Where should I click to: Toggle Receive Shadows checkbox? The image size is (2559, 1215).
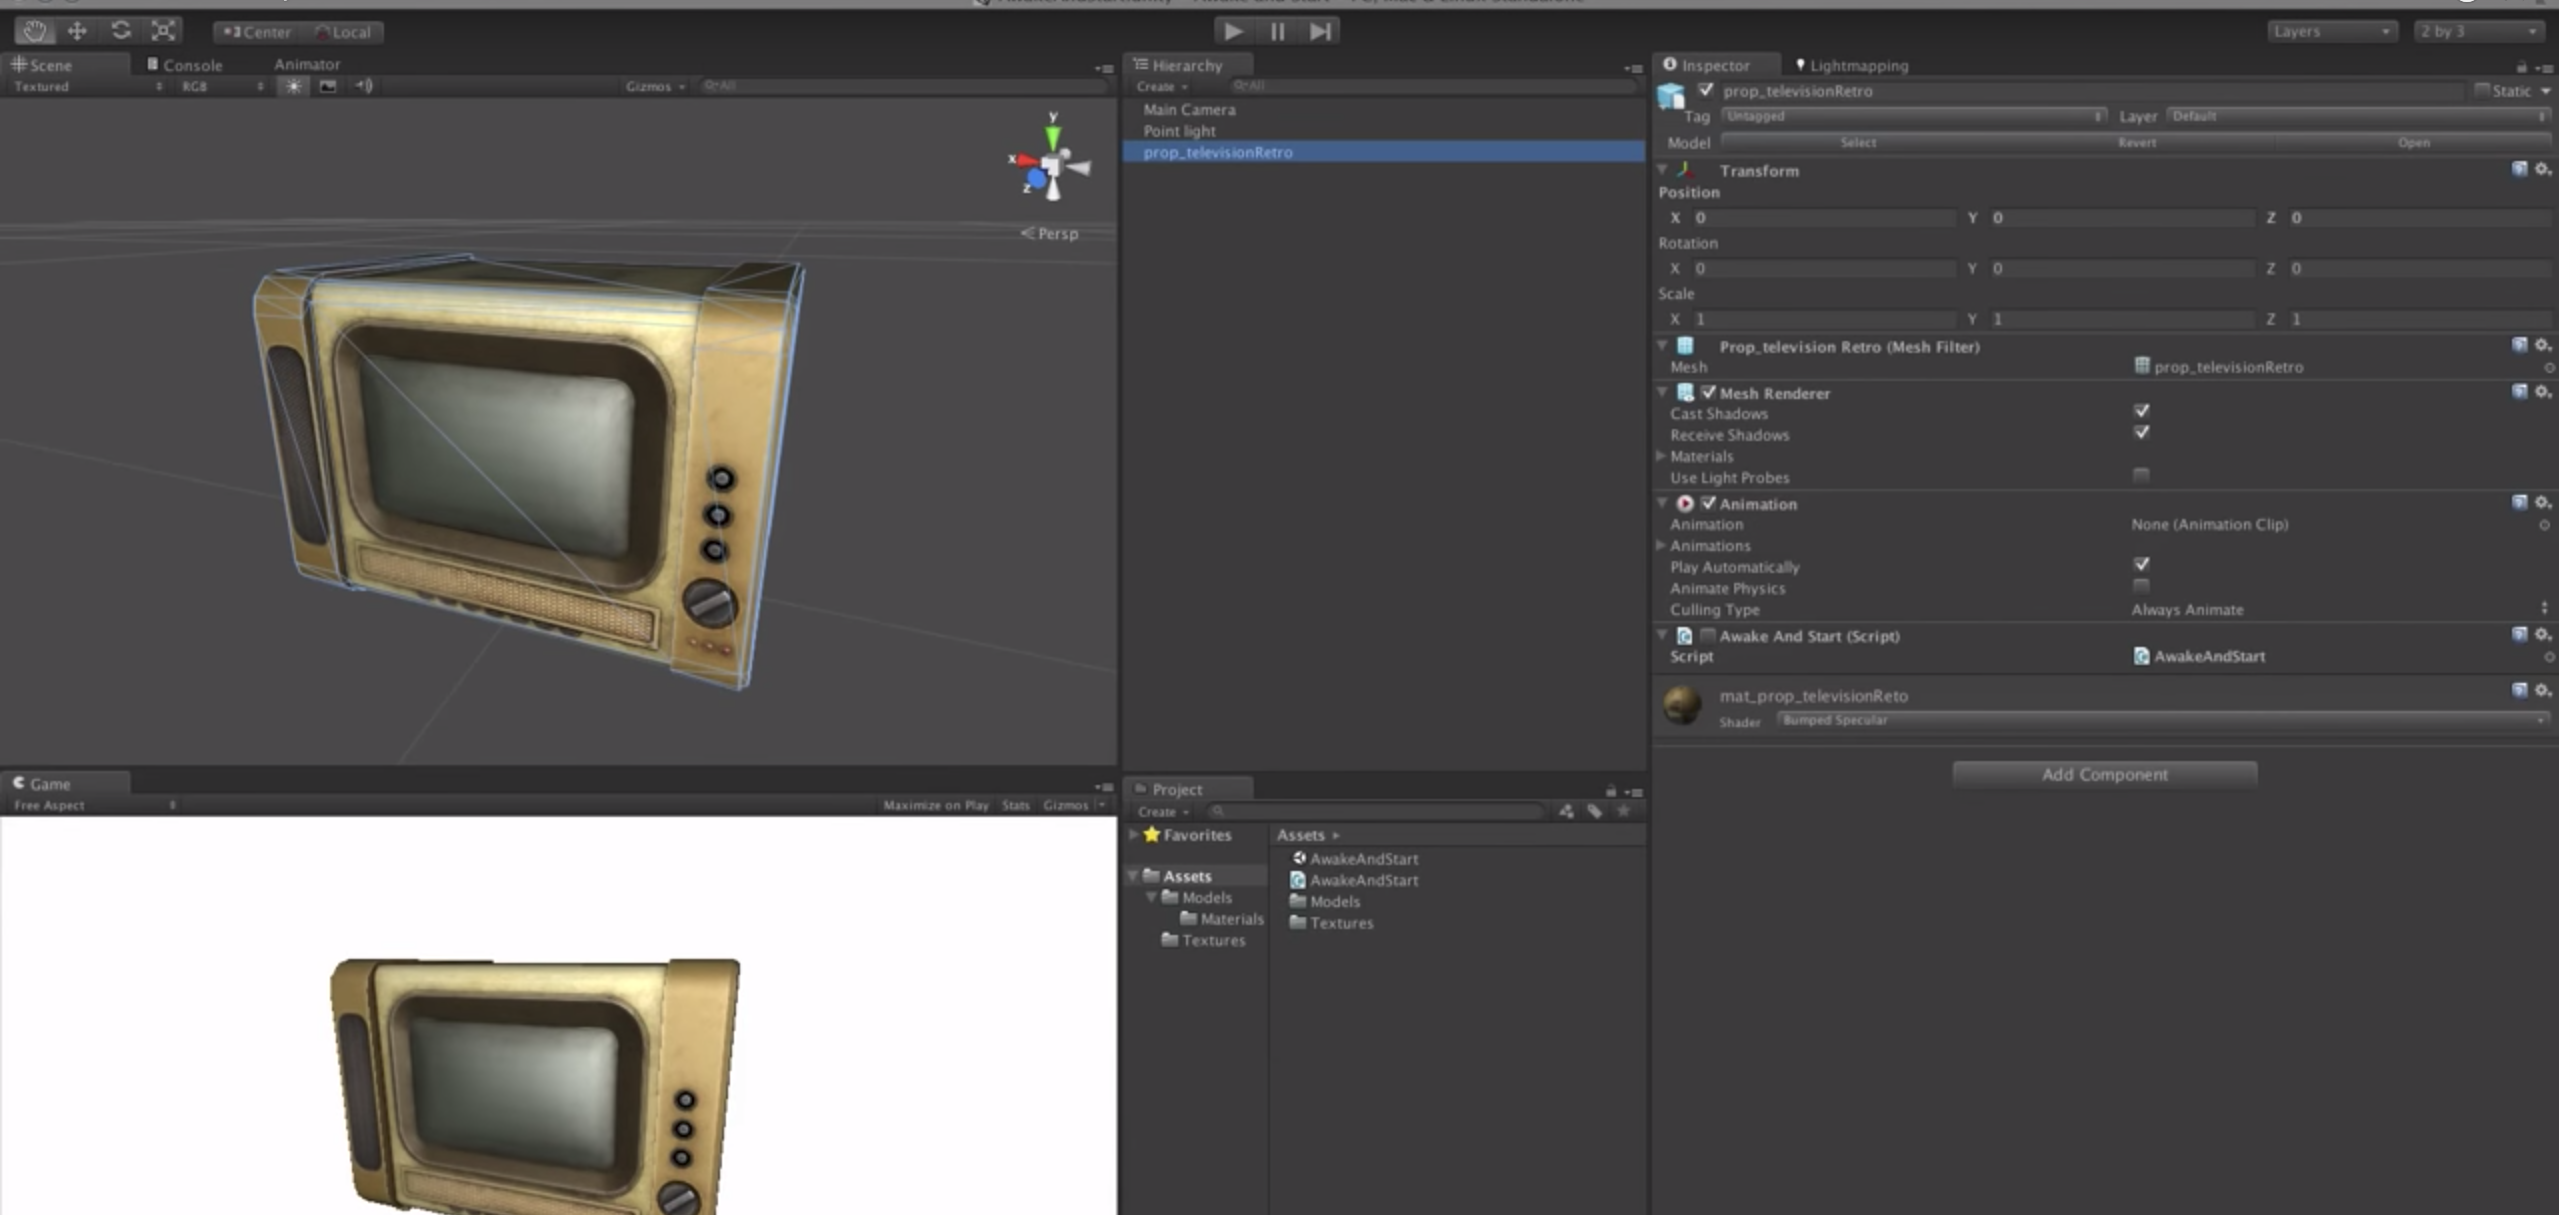(x=2140, y=432)
